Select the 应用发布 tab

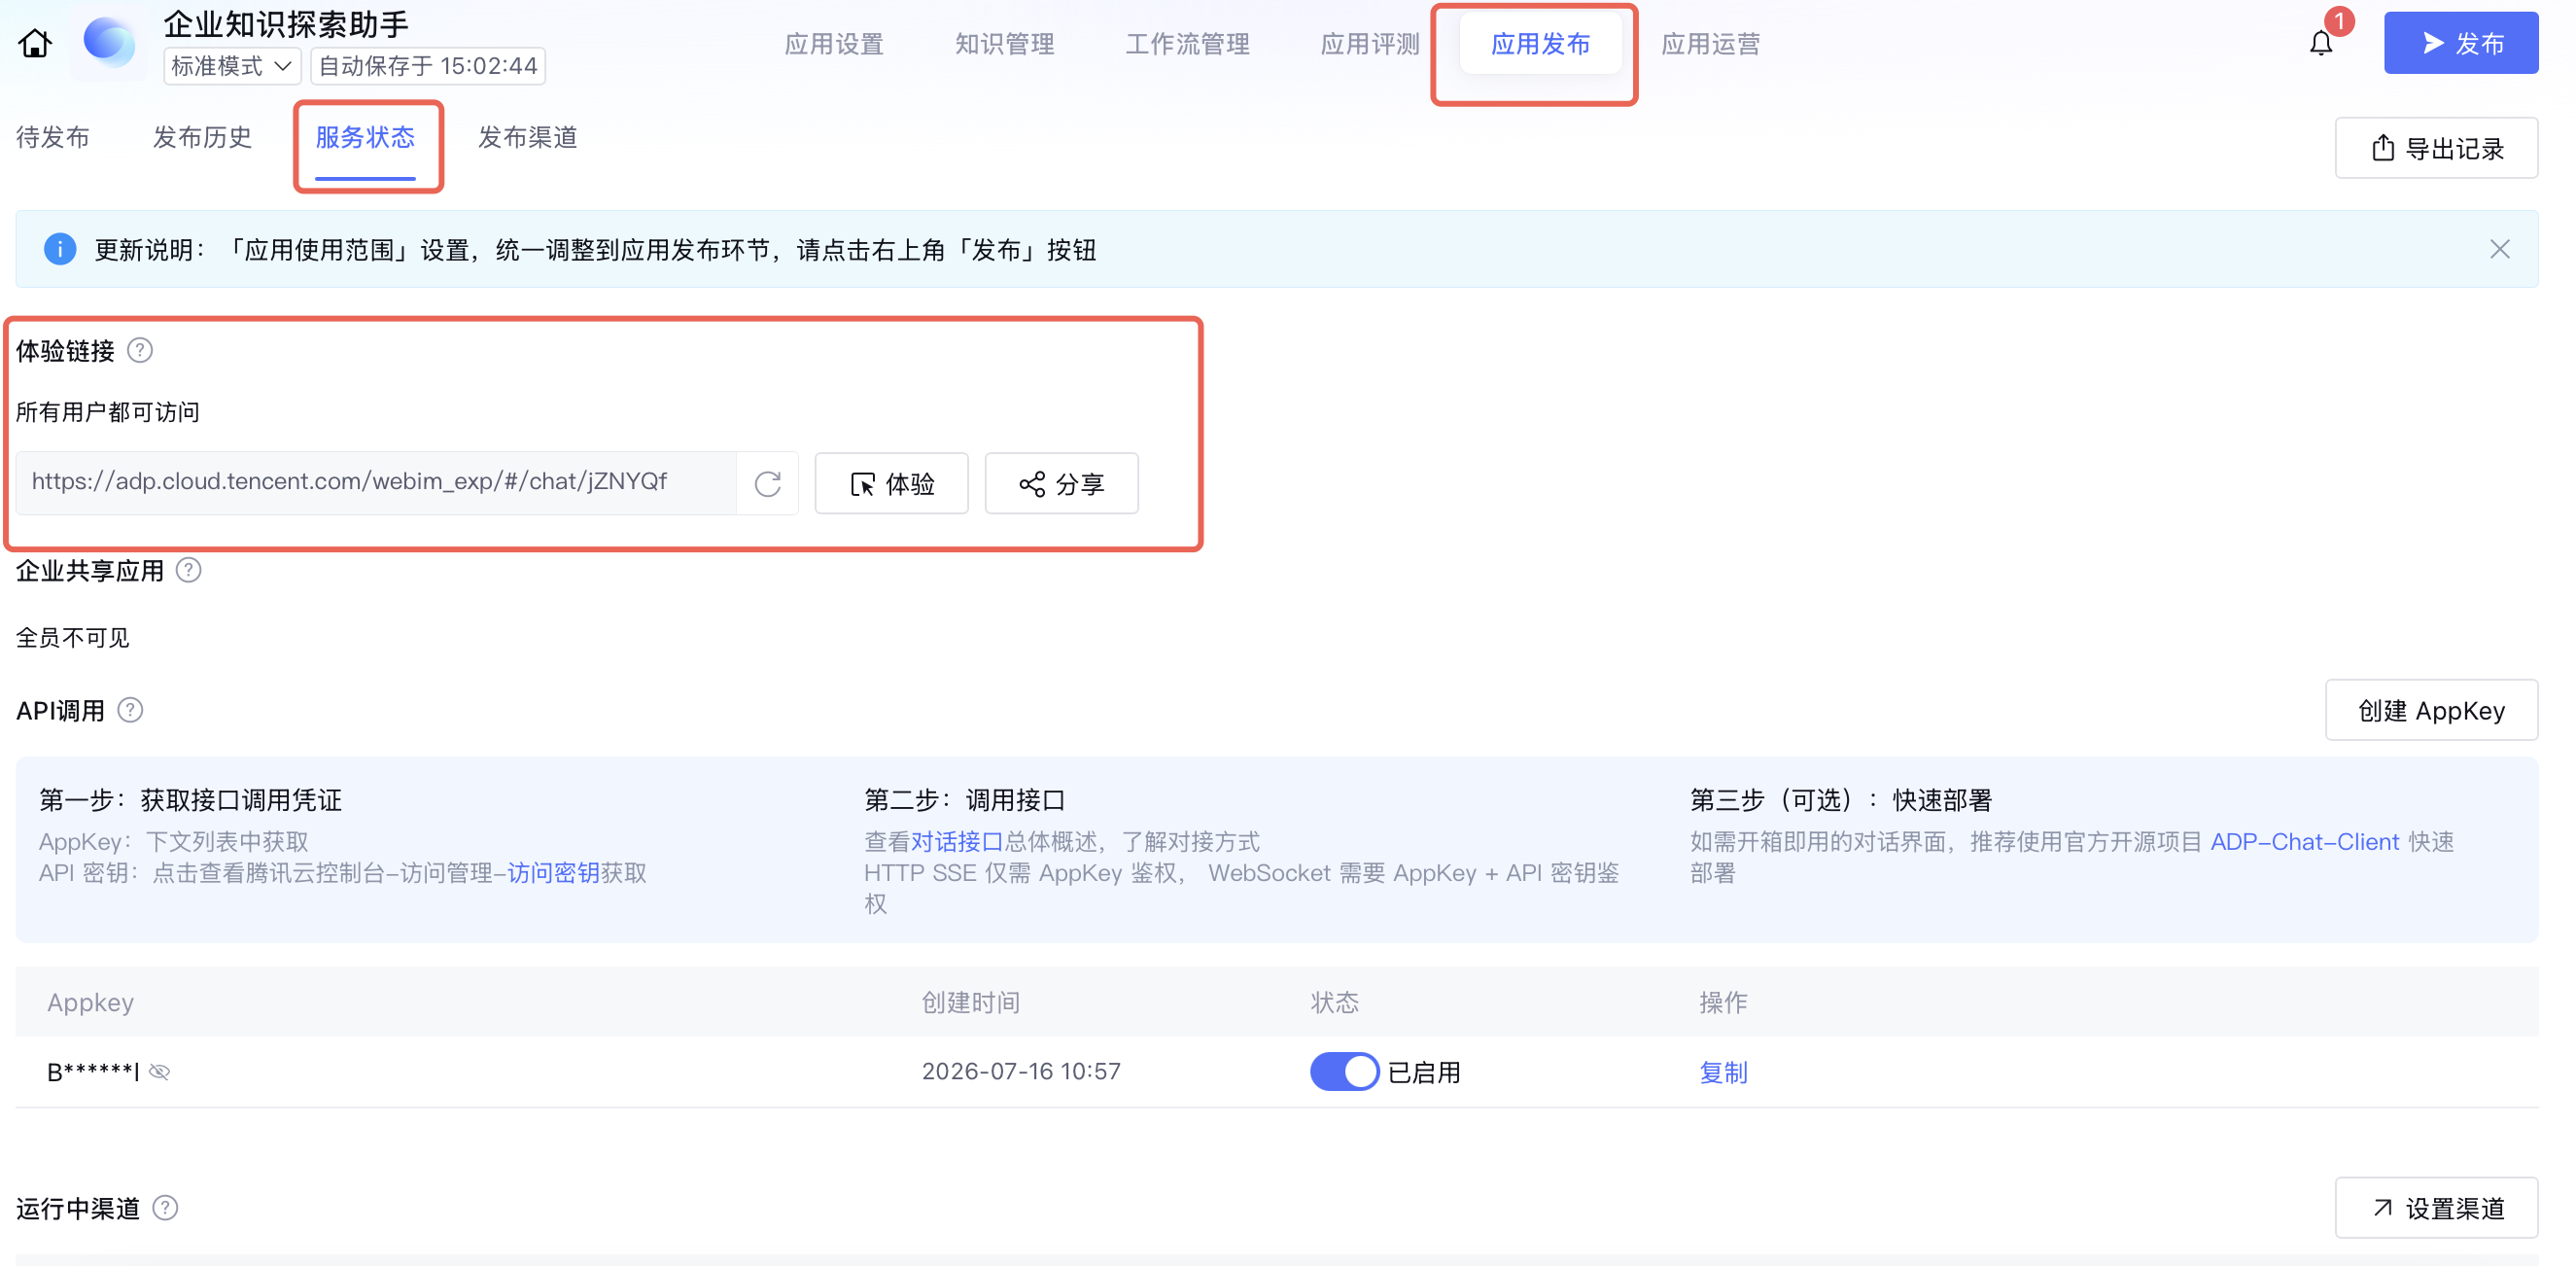(x=1540, y=44)
